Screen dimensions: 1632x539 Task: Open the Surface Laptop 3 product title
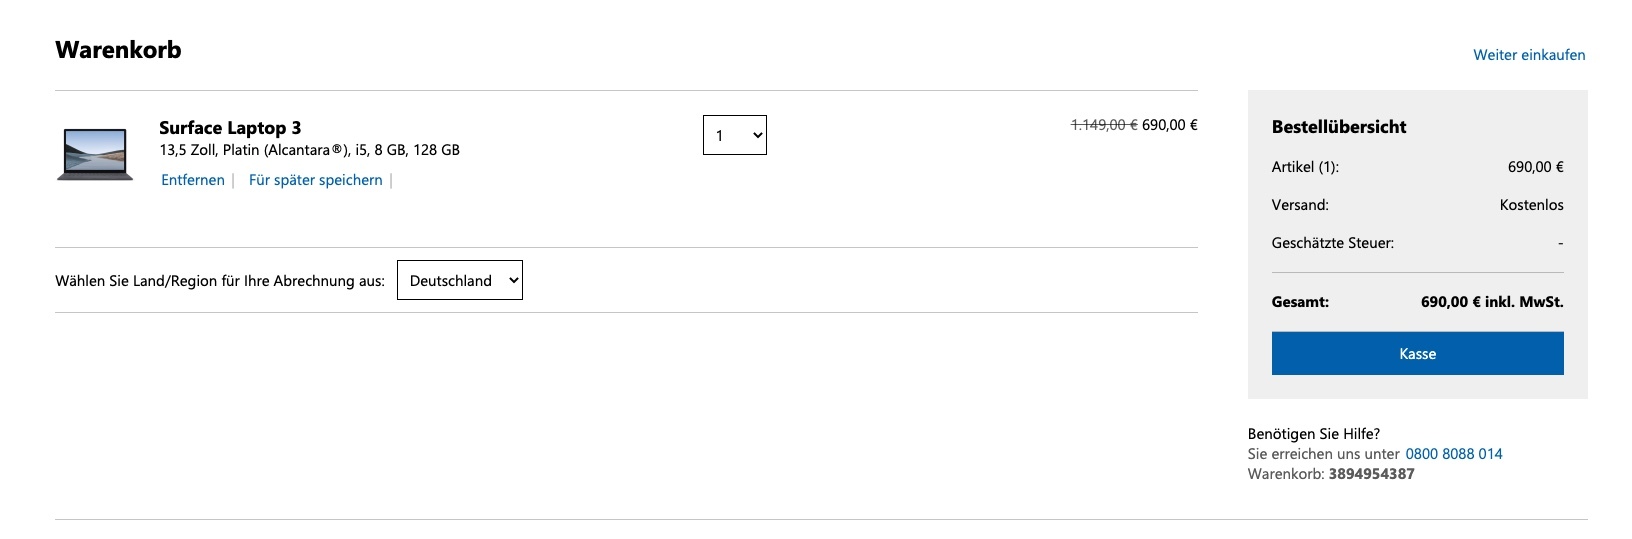(230, 128)
